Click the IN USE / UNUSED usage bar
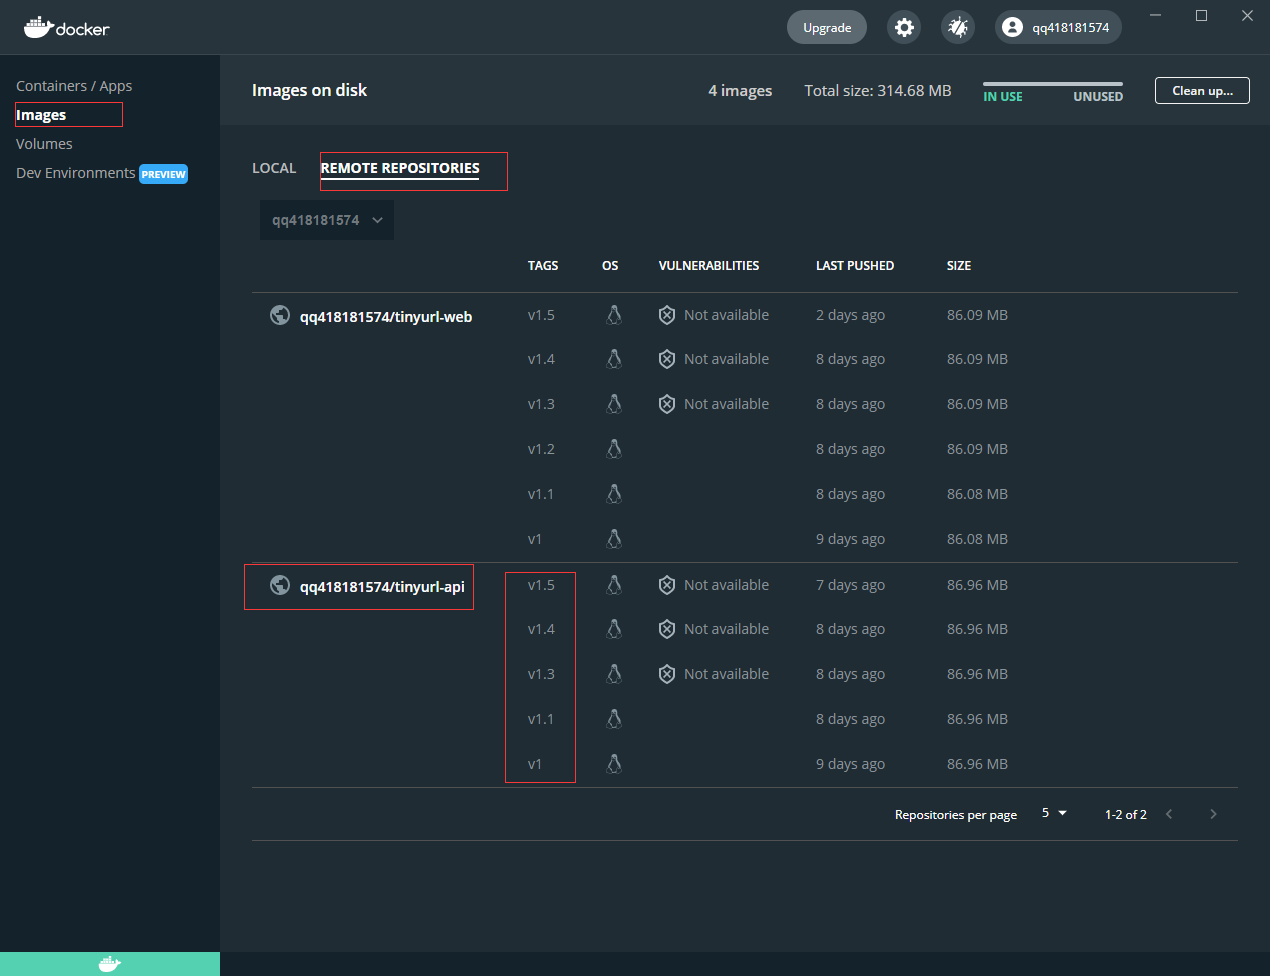This screenshot has height=976, width=1270. (x=1053, y=84)
